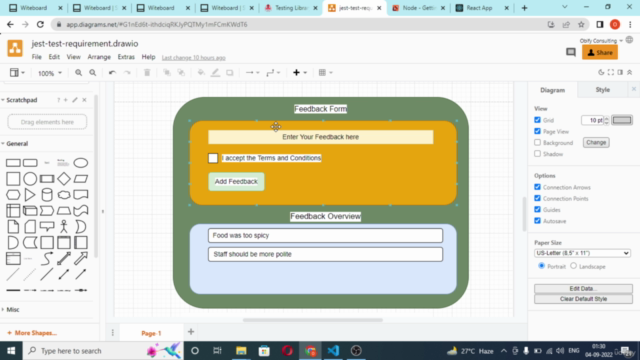Click the Redo arrow icon

click(x=127, y=73)
